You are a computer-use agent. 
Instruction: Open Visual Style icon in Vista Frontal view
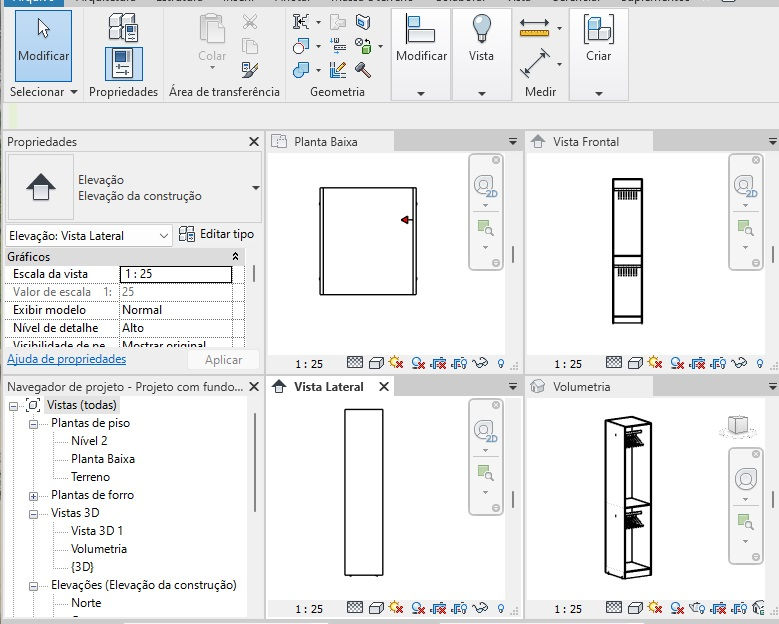tap(635, 363)
